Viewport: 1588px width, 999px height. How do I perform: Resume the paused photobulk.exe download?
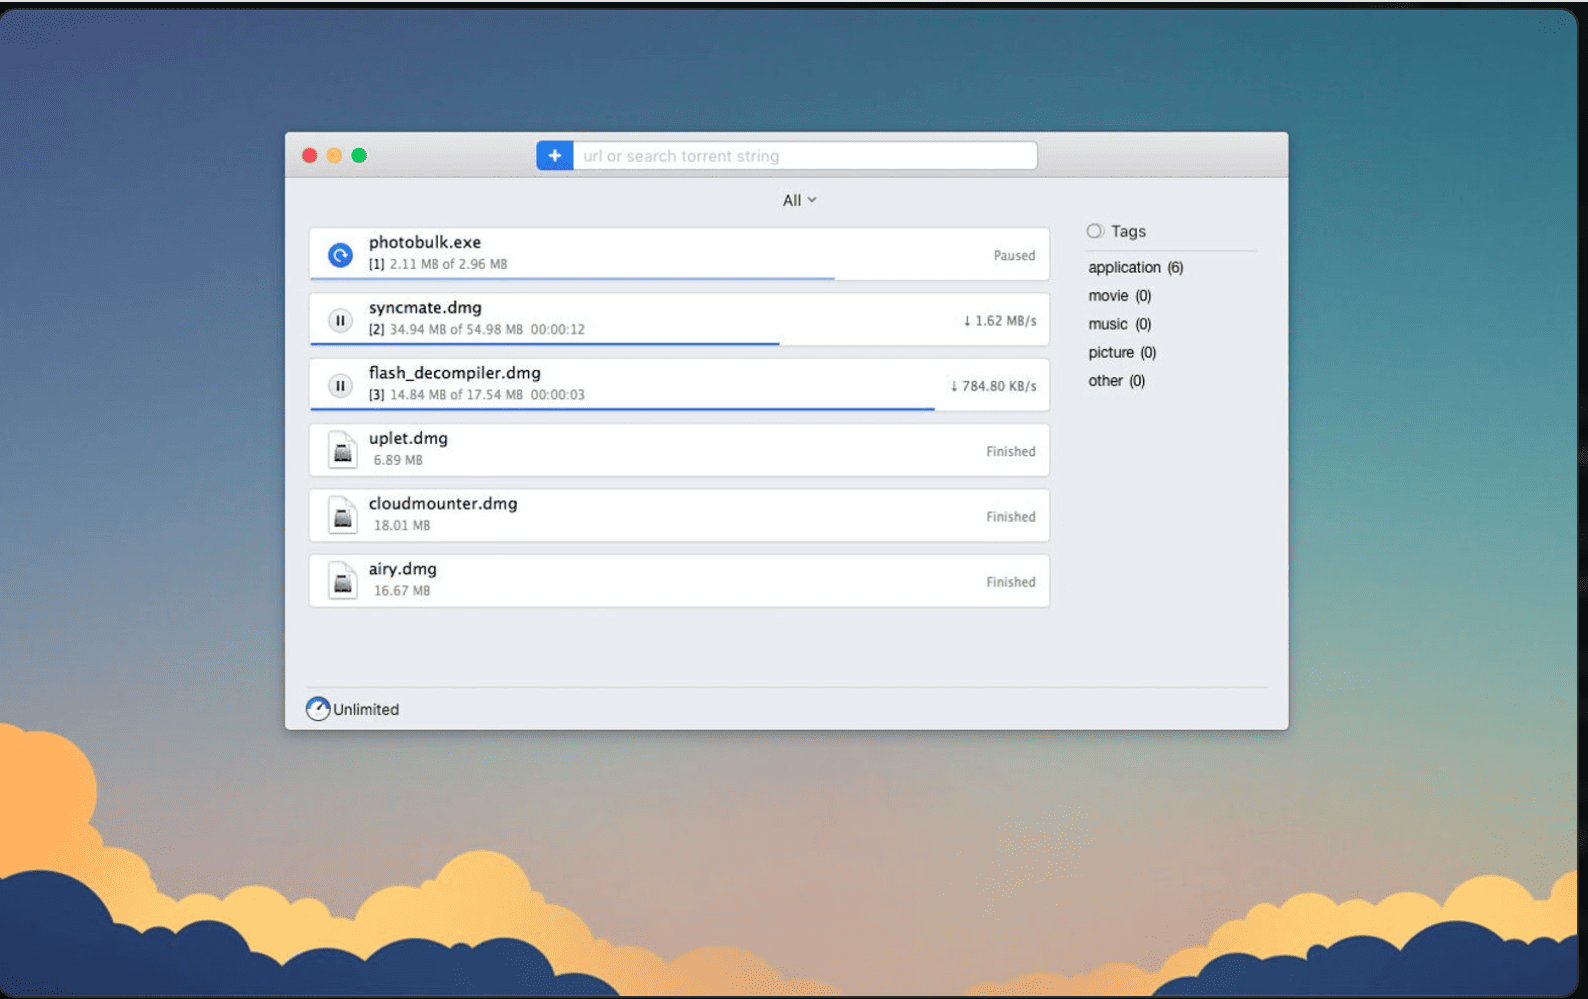(341, 256)
